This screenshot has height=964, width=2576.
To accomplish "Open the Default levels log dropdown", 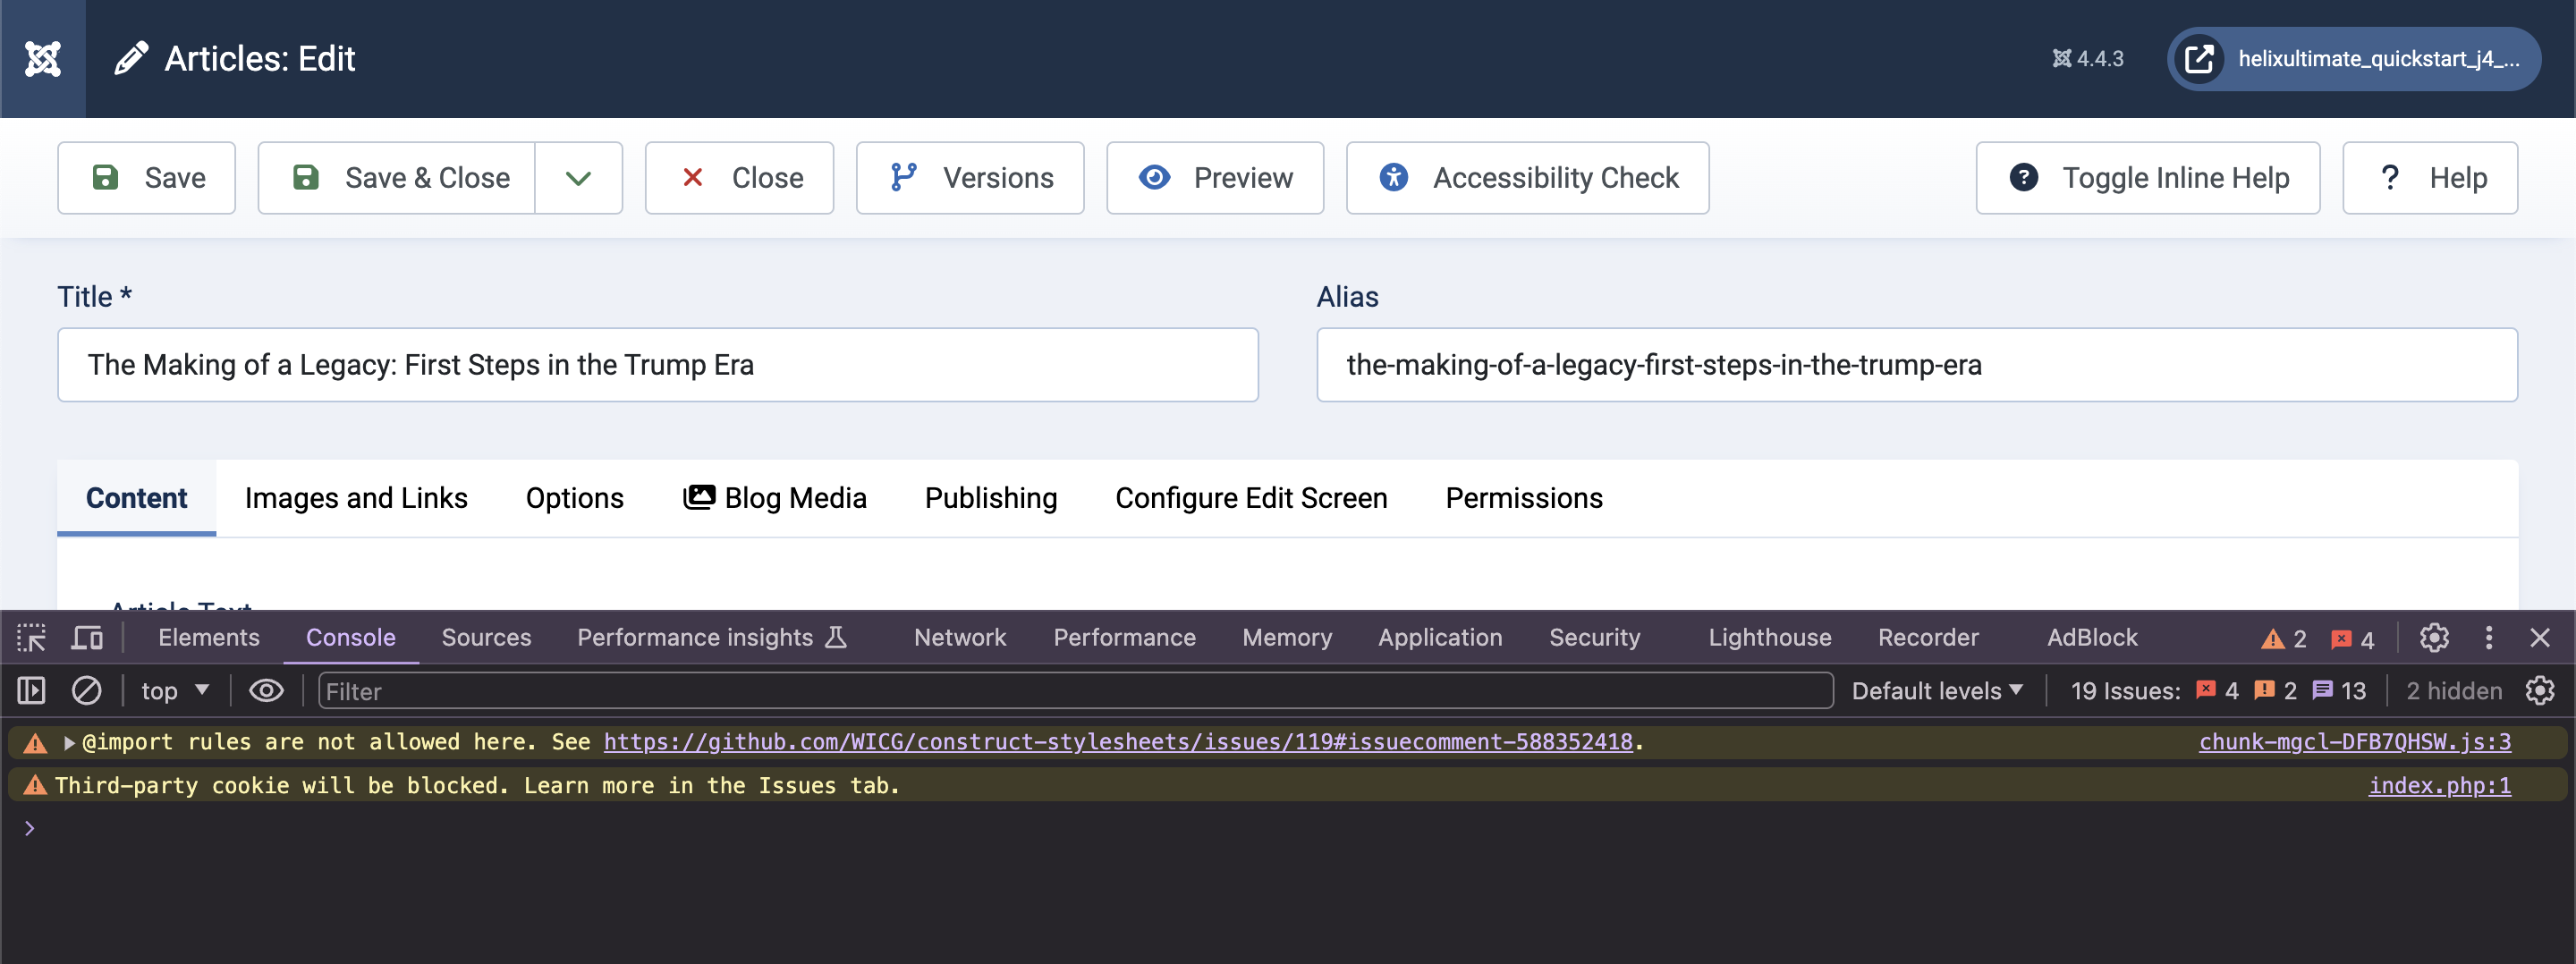I will coord(1936,691).
